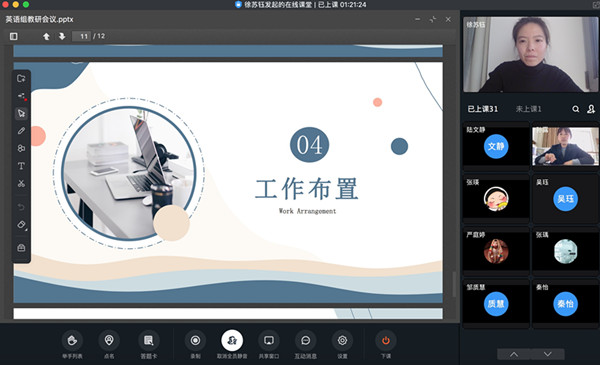600x365 pixels.
Task: Select the text T tool
Action: [x=21, y=166]
